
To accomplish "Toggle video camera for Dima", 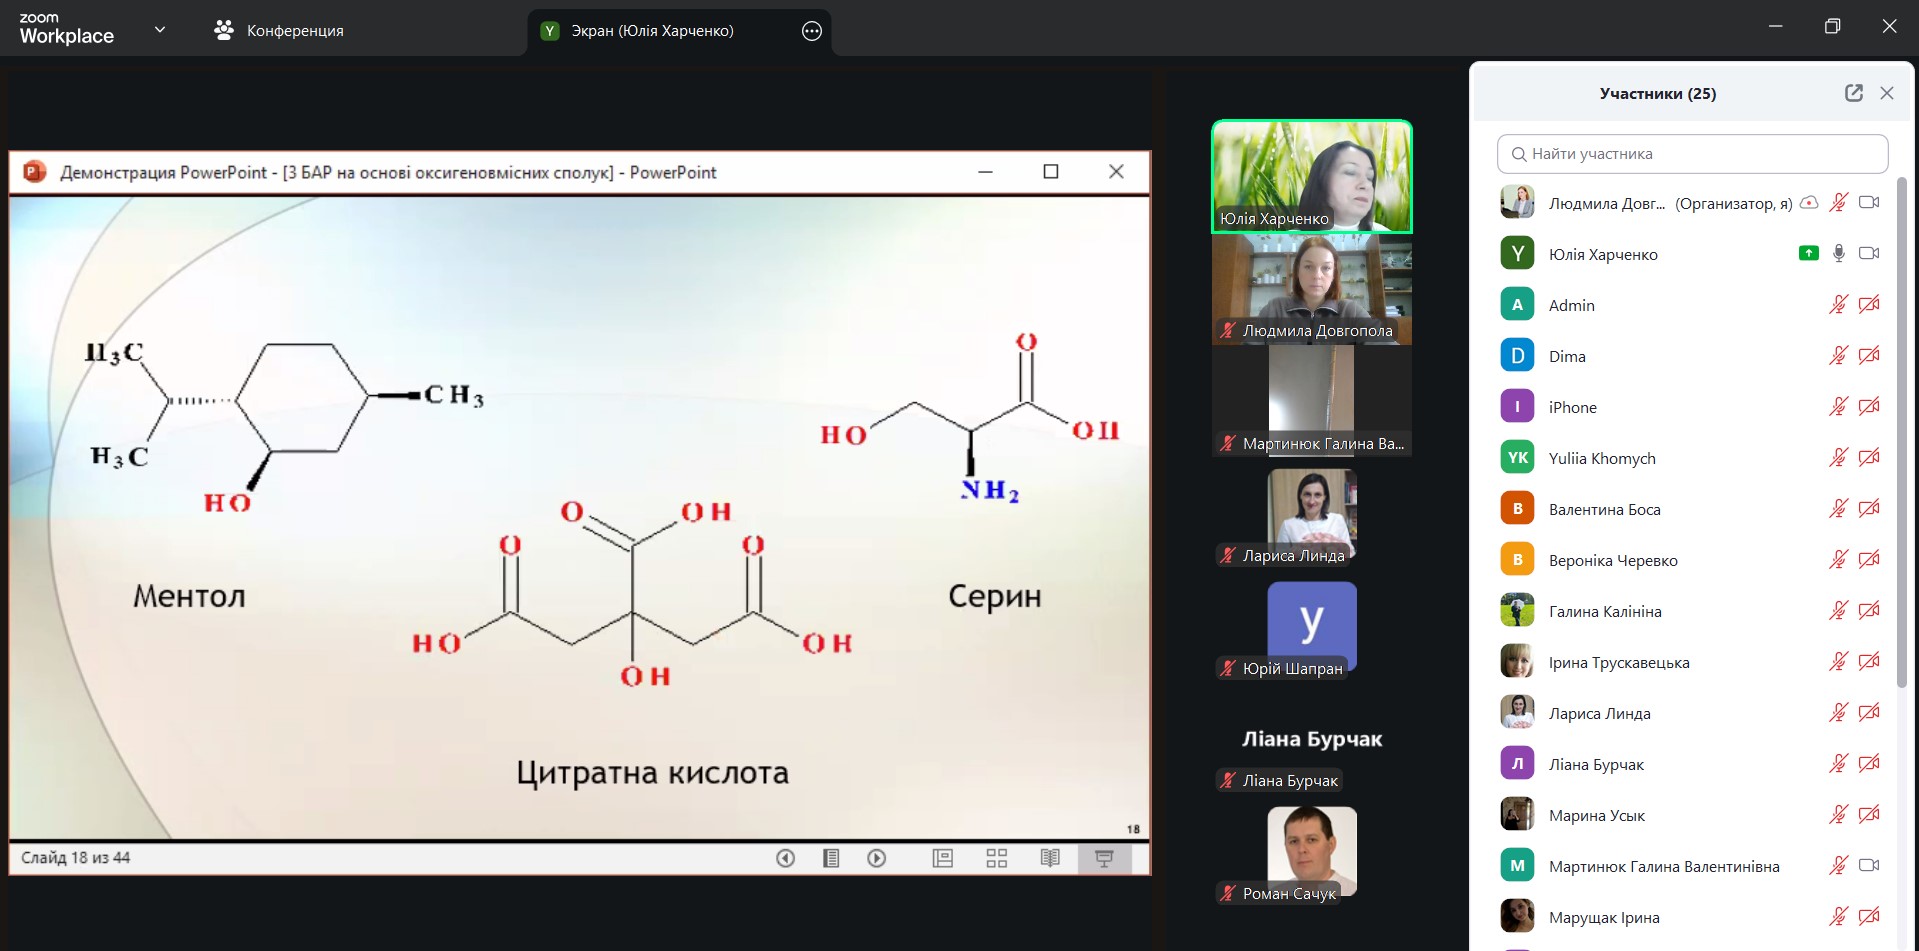I will tap(1868, 356).
